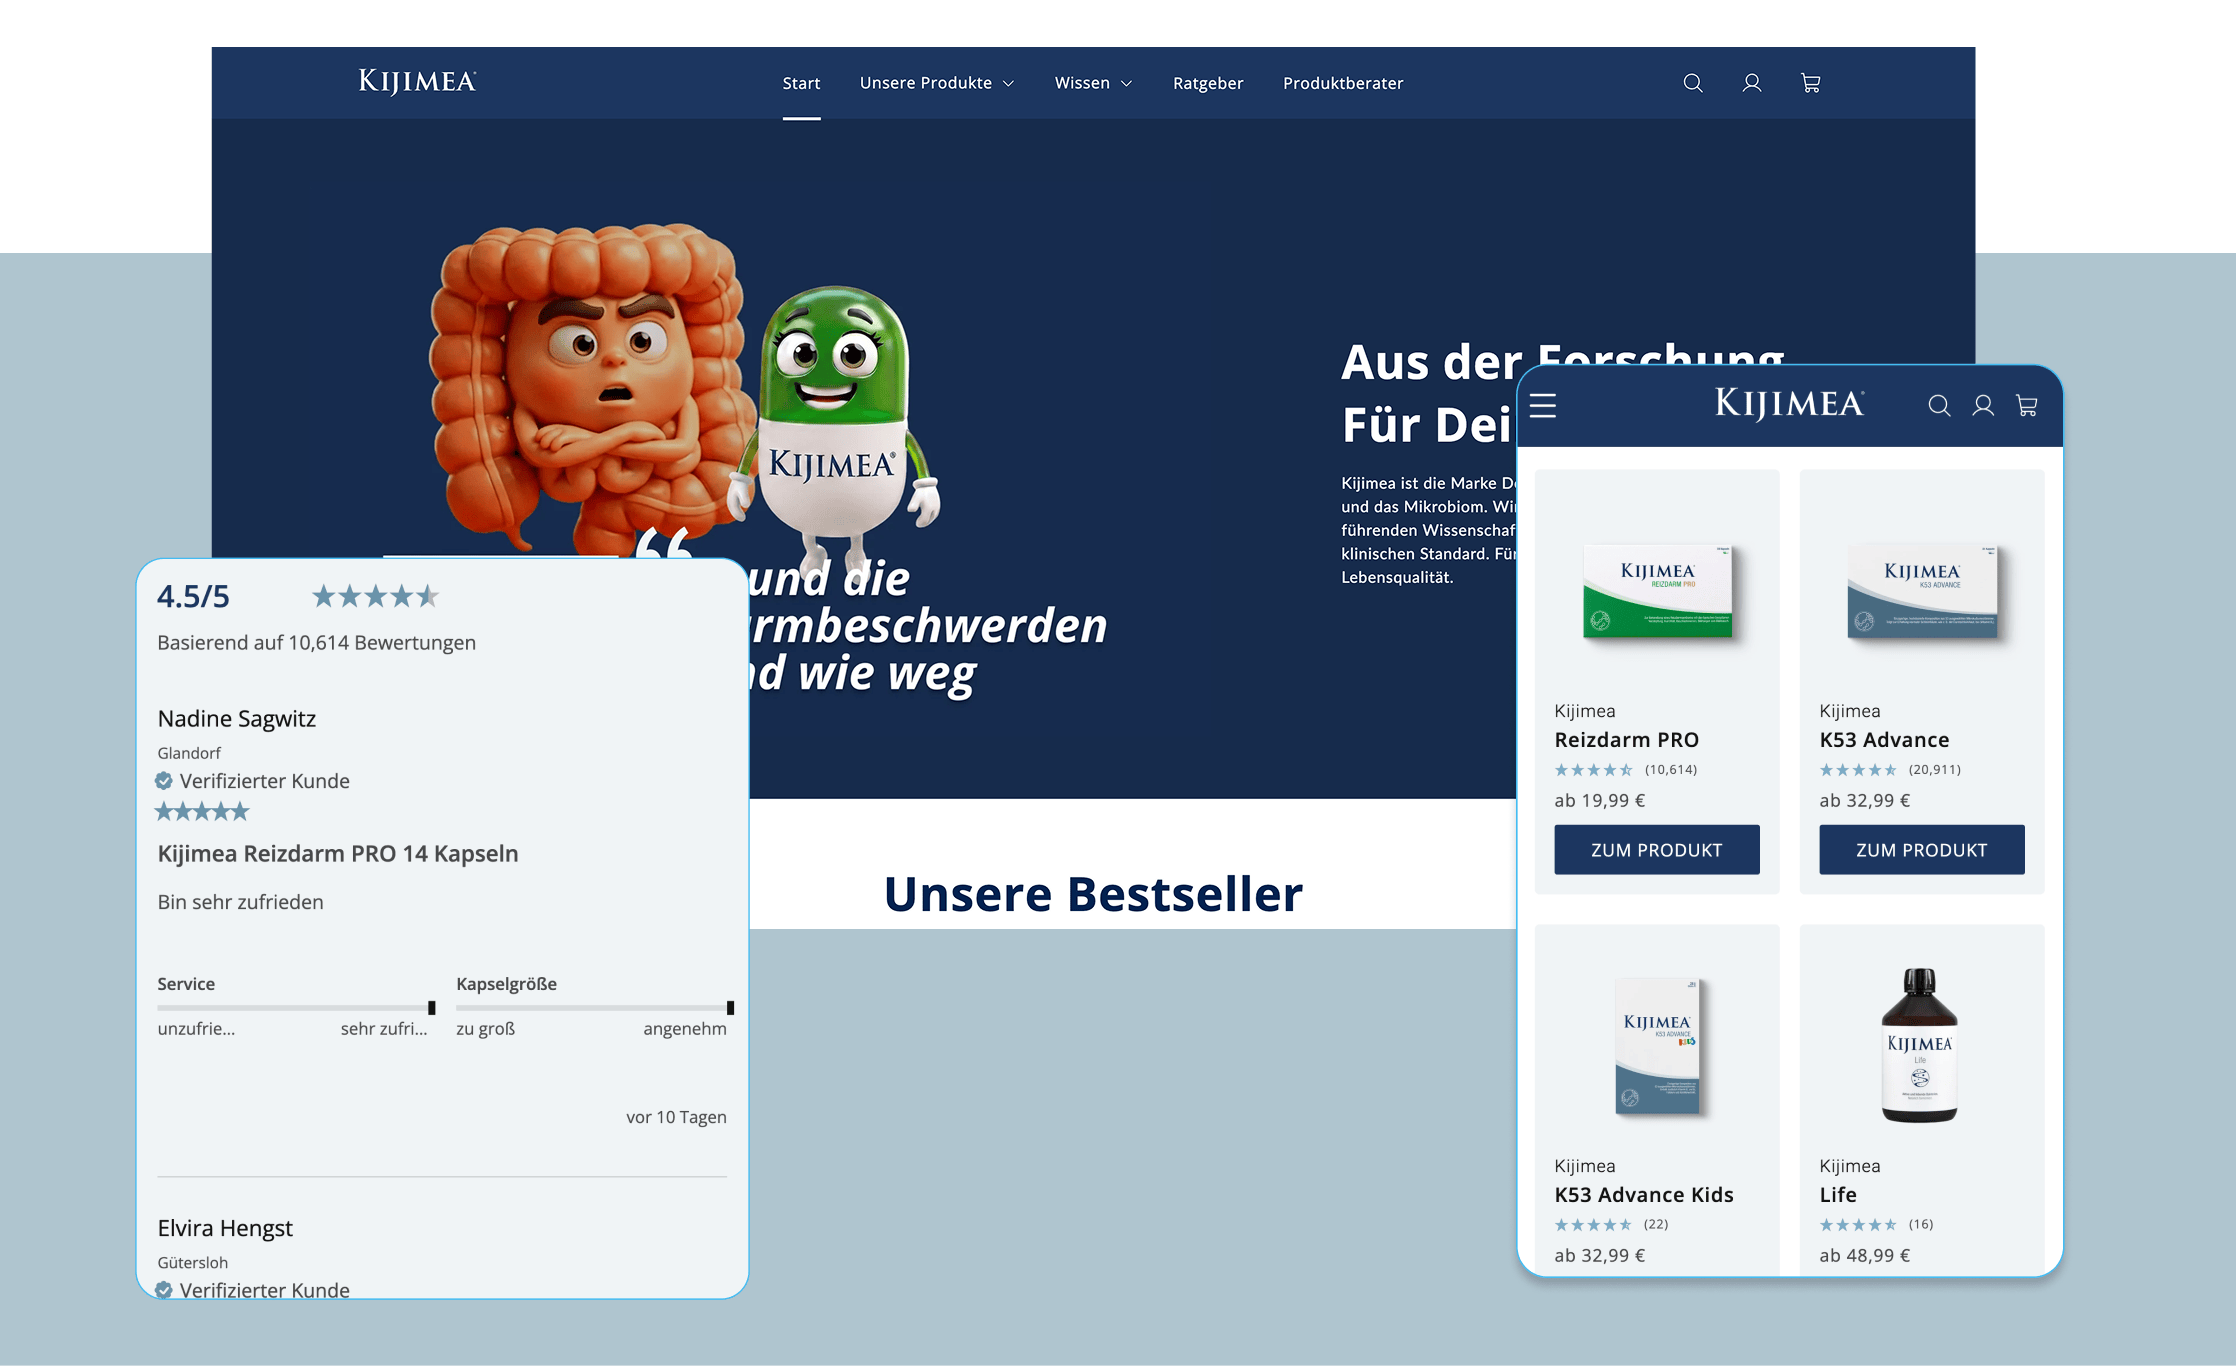Image resolution: width=2236 pixels, height=1366 pixels.
Task: Open the hamburger menu in mobile view
Action: 1543,405
